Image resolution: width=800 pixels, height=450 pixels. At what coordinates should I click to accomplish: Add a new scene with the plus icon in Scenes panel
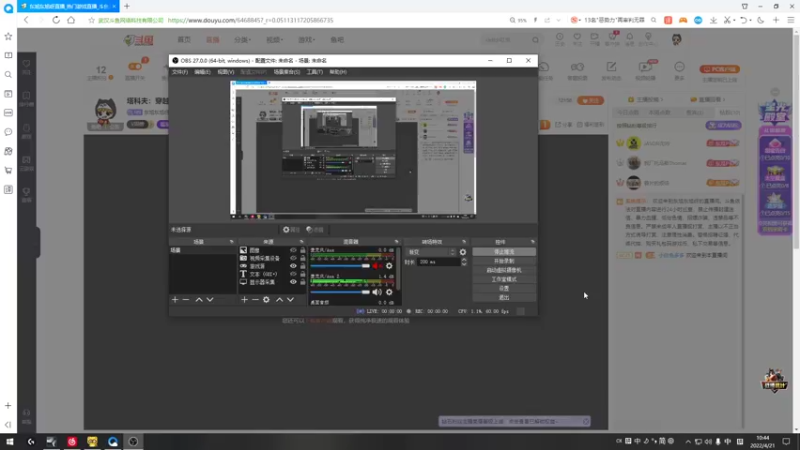coord(175,299)
